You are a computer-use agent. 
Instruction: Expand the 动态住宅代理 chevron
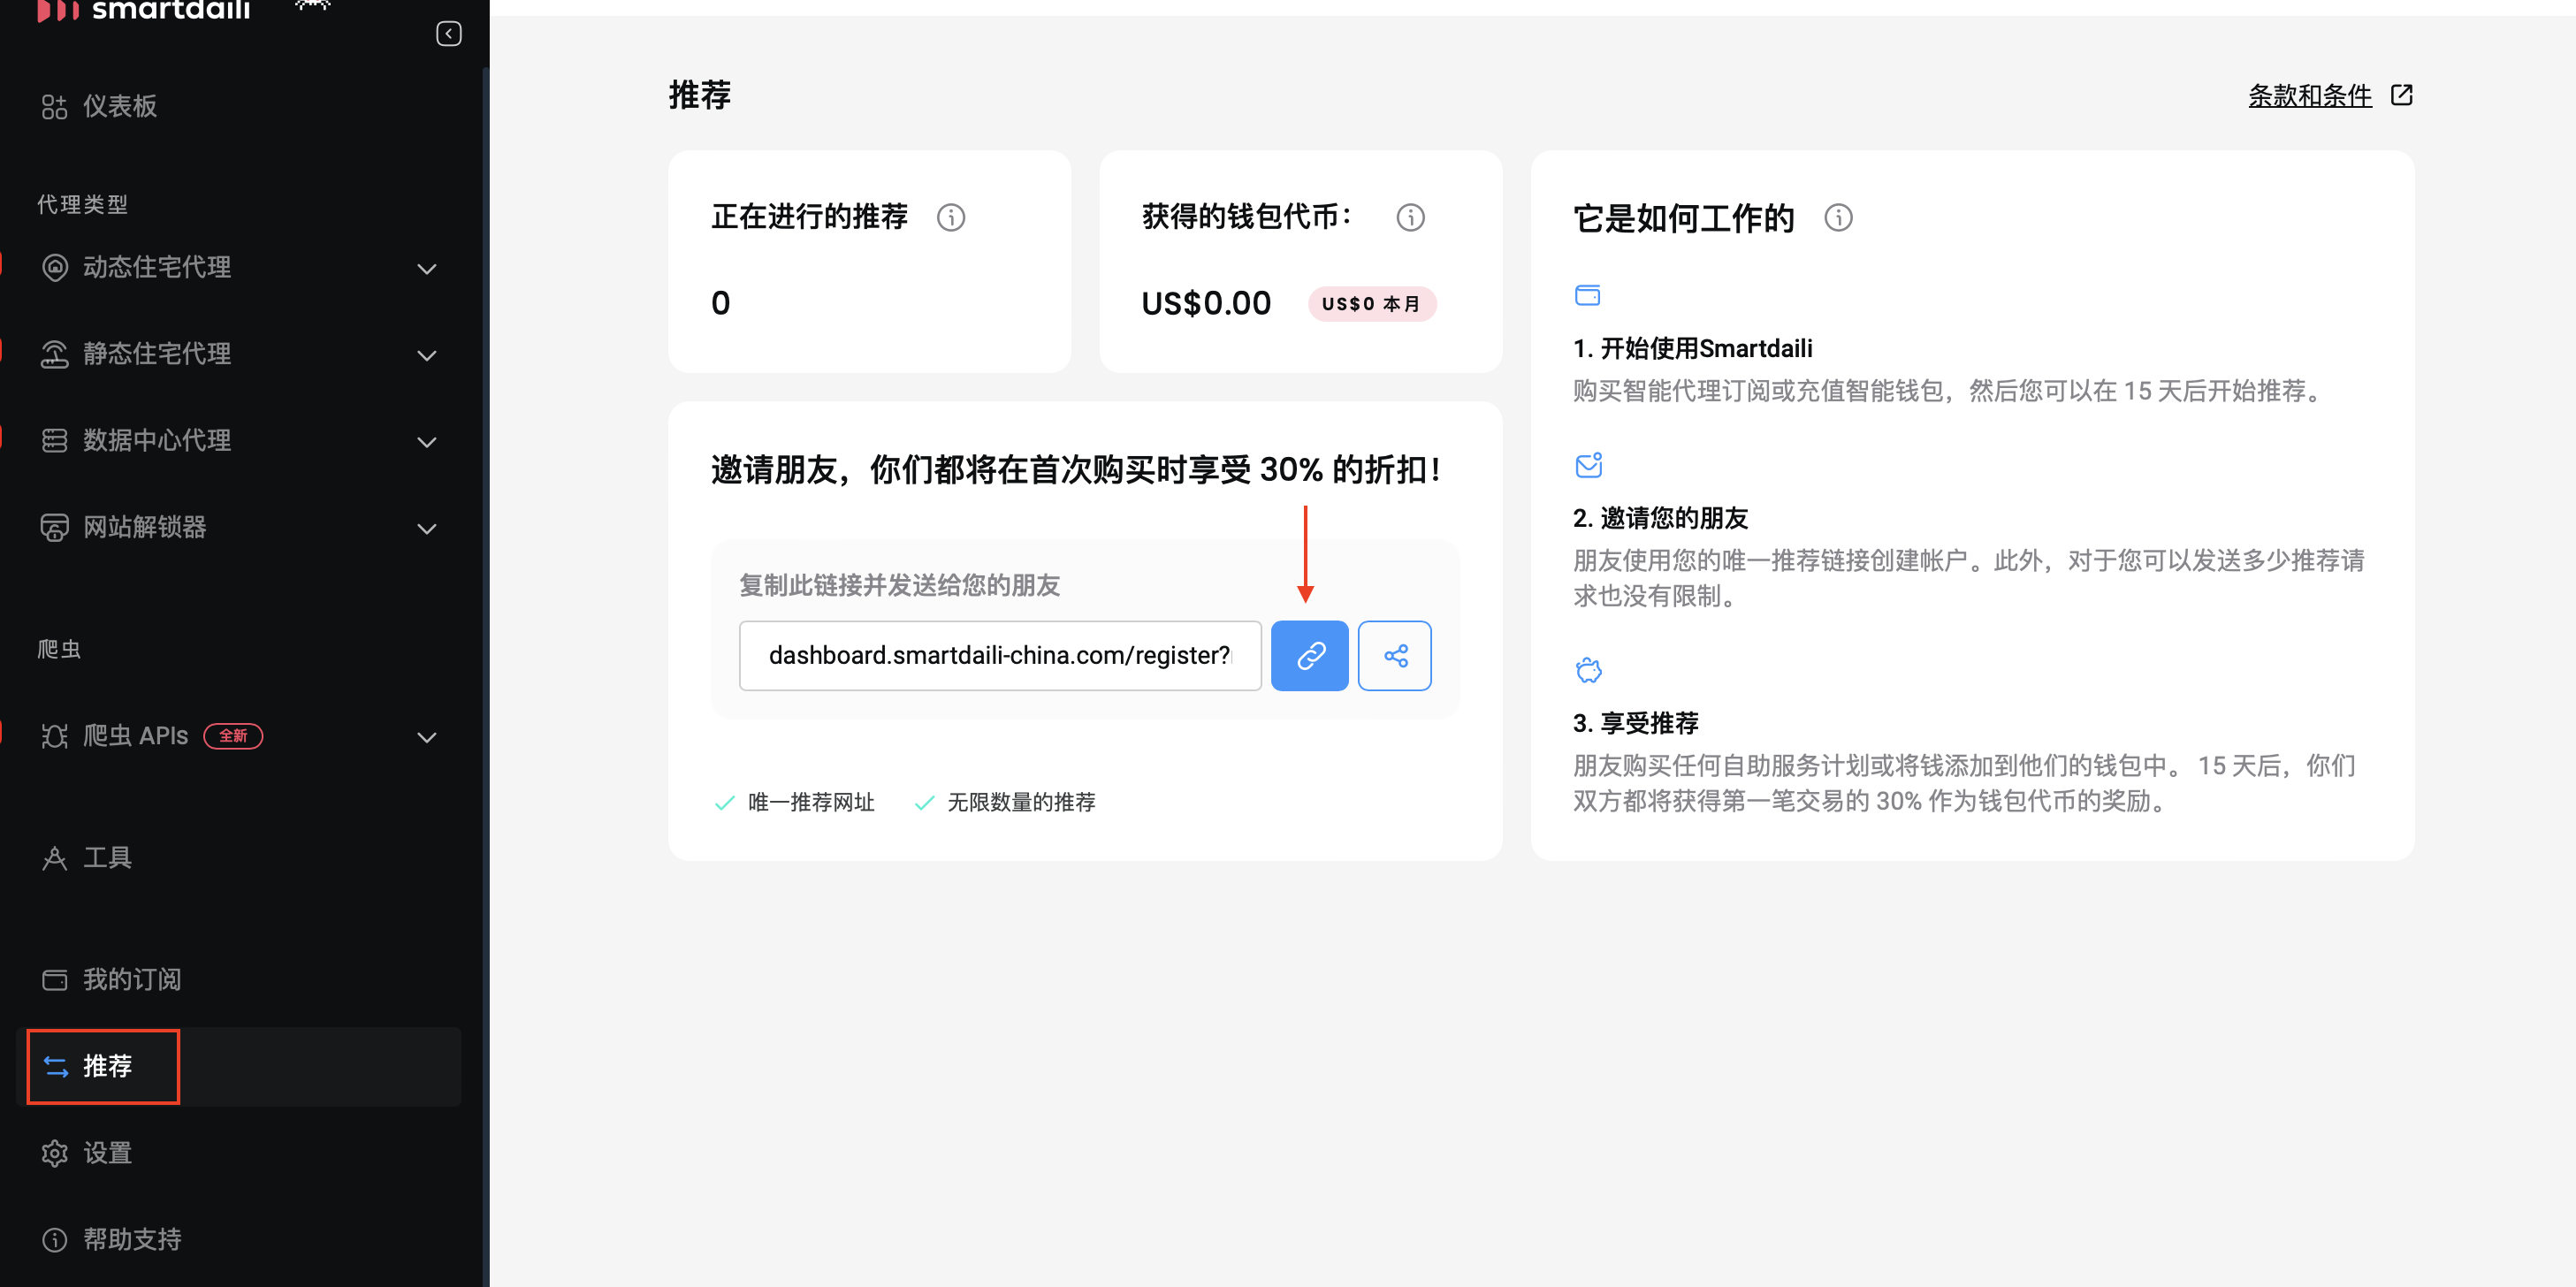427,269
